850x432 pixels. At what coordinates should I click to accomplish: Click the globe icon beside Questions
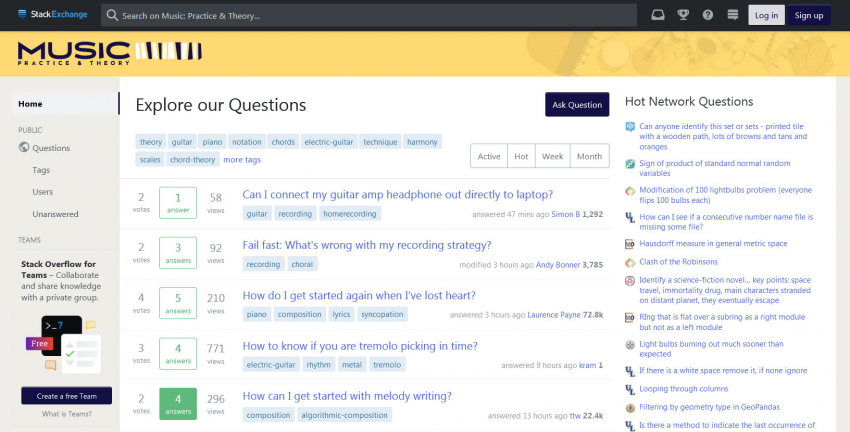pyautogui.click(x=24, y=147)
